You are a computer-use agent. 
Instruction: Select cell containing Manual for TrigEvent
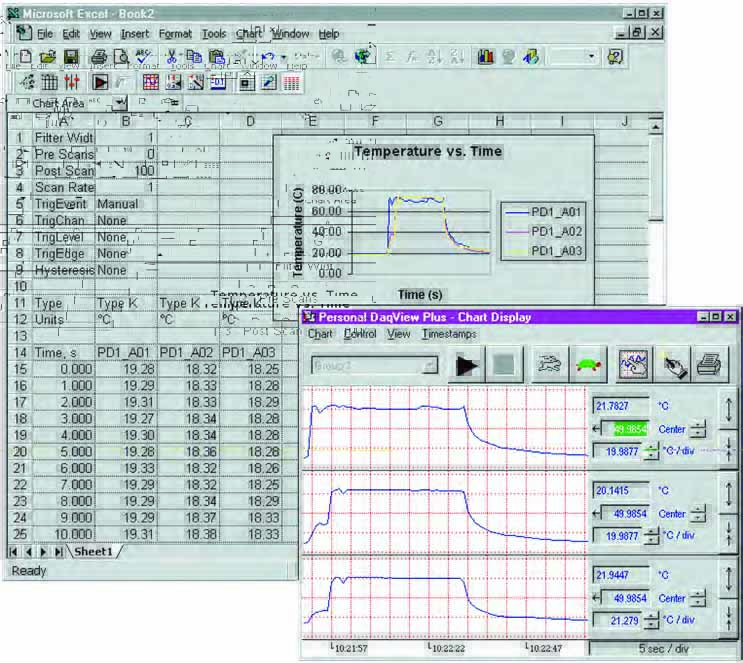coord(126,204)
